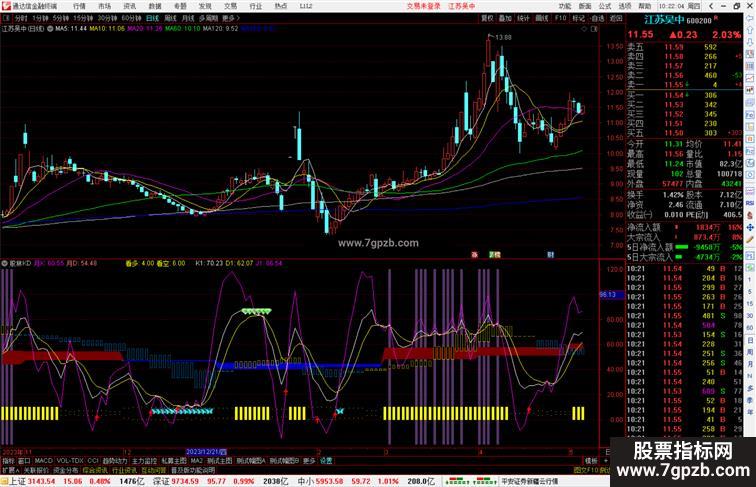Switch chart to 60分钟 period
The height and width of the screenshot is (487, 756).
click(x=132, y=18)
